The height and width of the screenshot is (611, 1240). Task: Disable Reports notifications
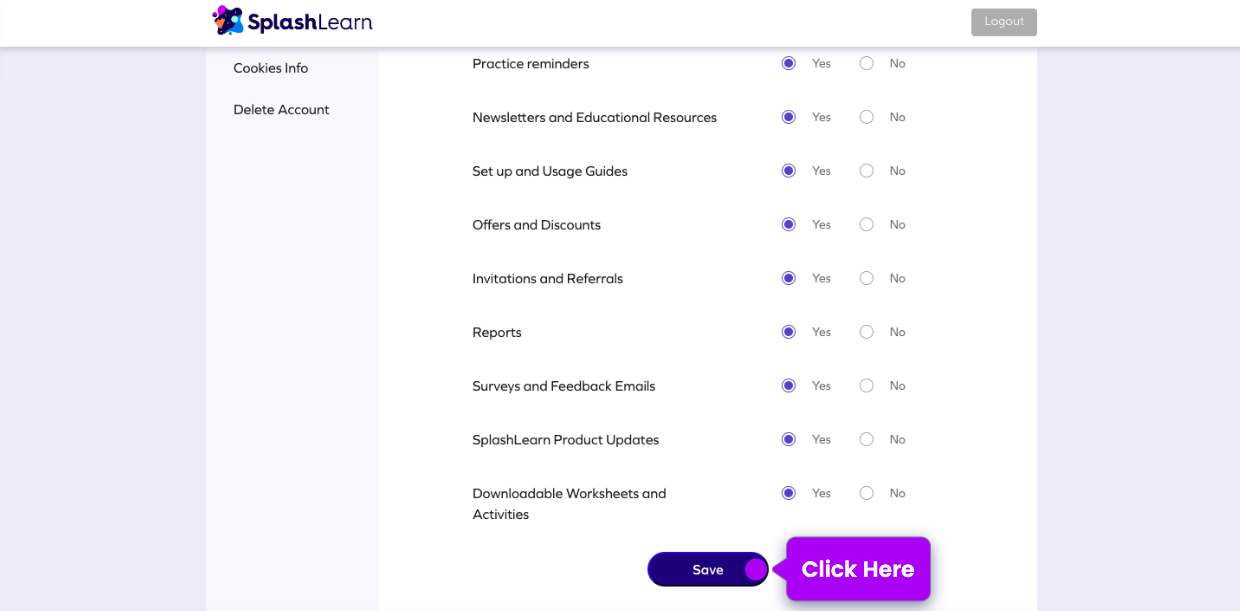pyautogui.click(x=866, y=331)
